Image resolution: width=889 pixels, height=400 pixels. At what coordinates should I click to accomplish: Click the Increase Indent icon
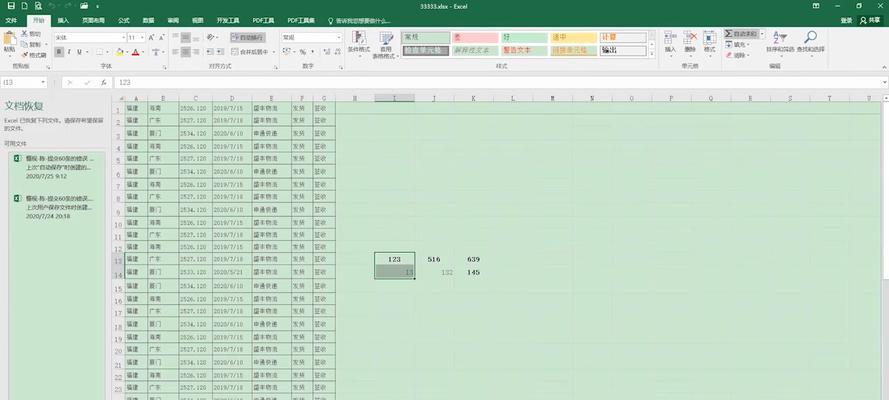pyautogui.click(x=221, y=52)
